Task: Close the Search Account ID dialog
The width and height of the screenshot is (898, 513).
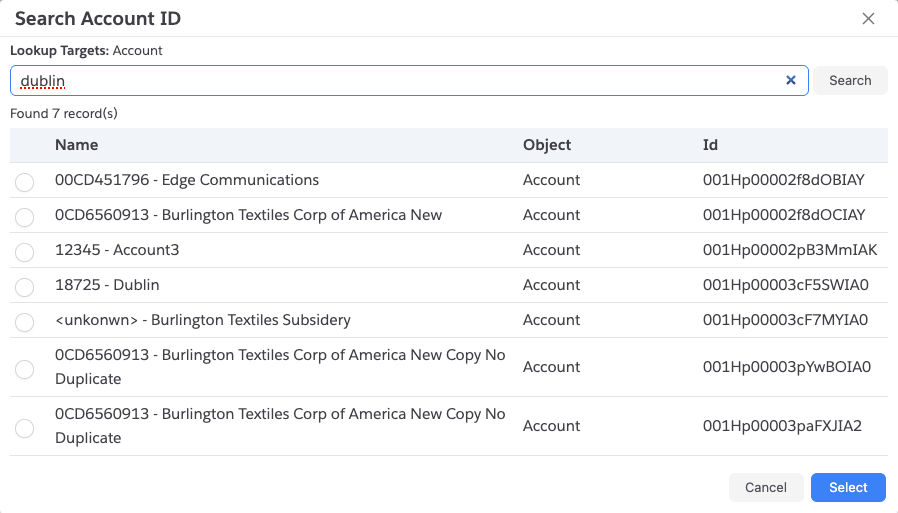Action: coord(868,19)
